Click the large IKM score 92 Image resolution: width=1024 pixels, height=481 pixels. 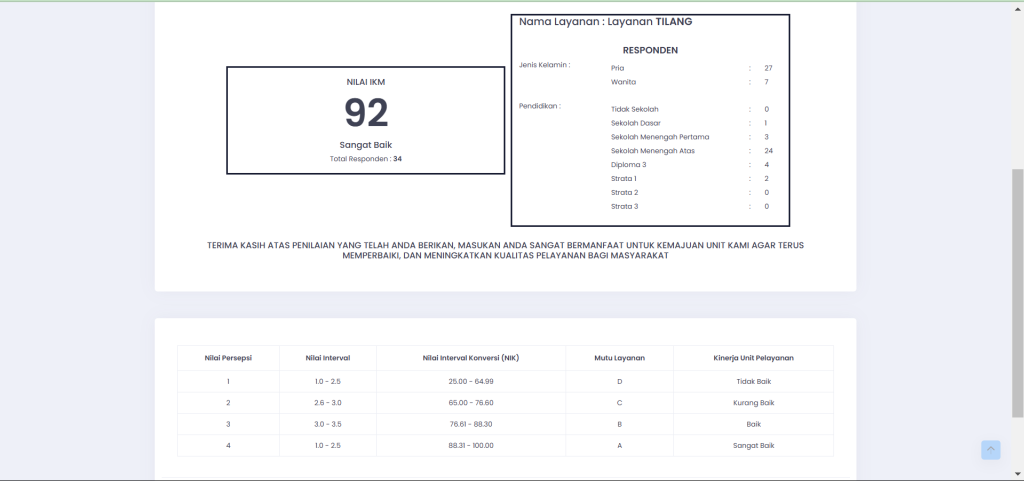[x=366, y=114]
